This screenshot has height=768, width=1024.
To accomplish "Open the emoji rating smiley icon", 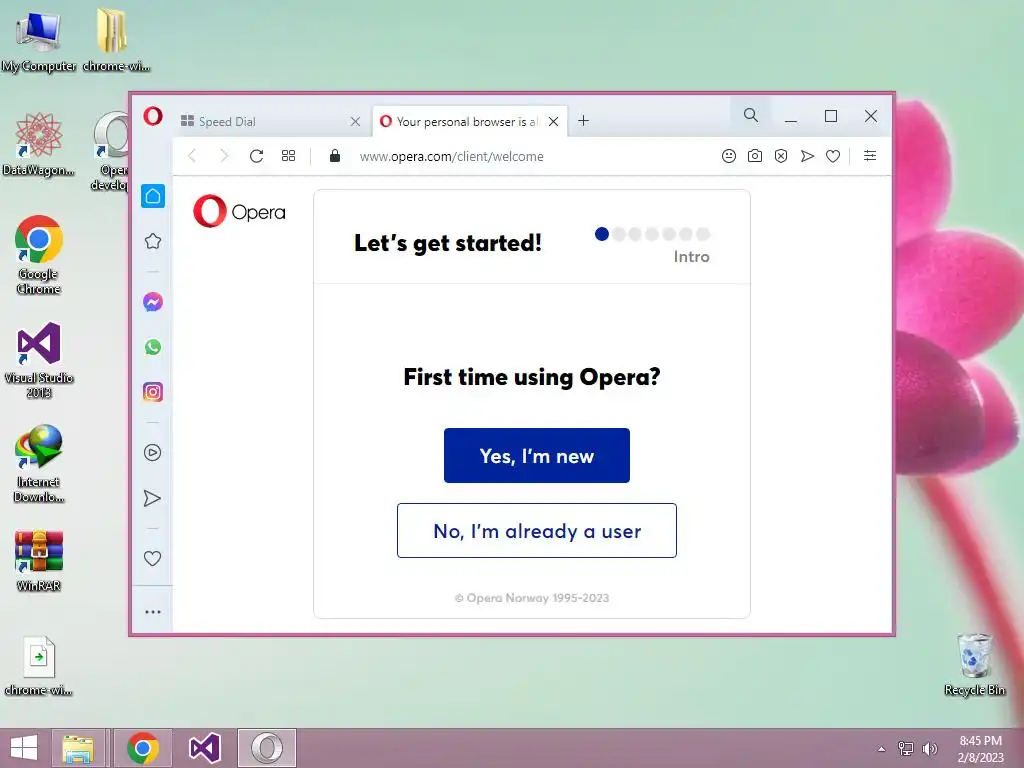I will pyautogui.click(x=729, y=156).
